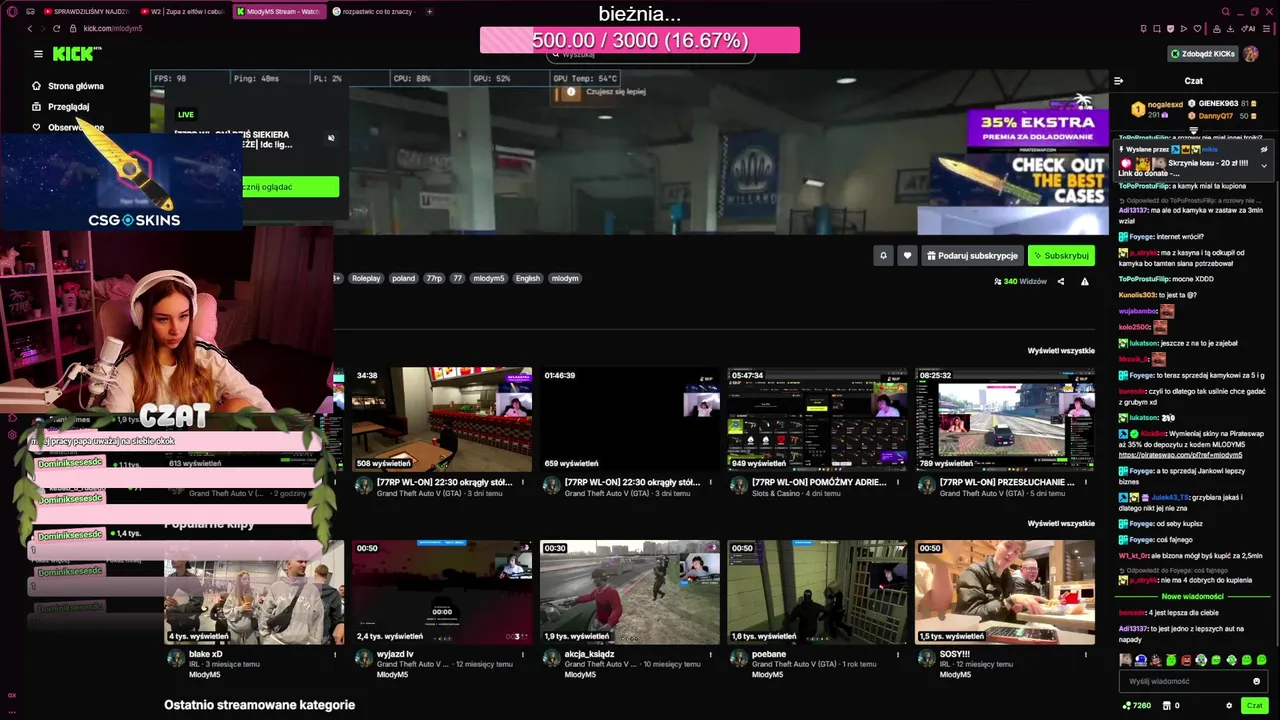Open the user avatar menu at top right
This screenshot has width=1280, height=720.
(1251, 54)
